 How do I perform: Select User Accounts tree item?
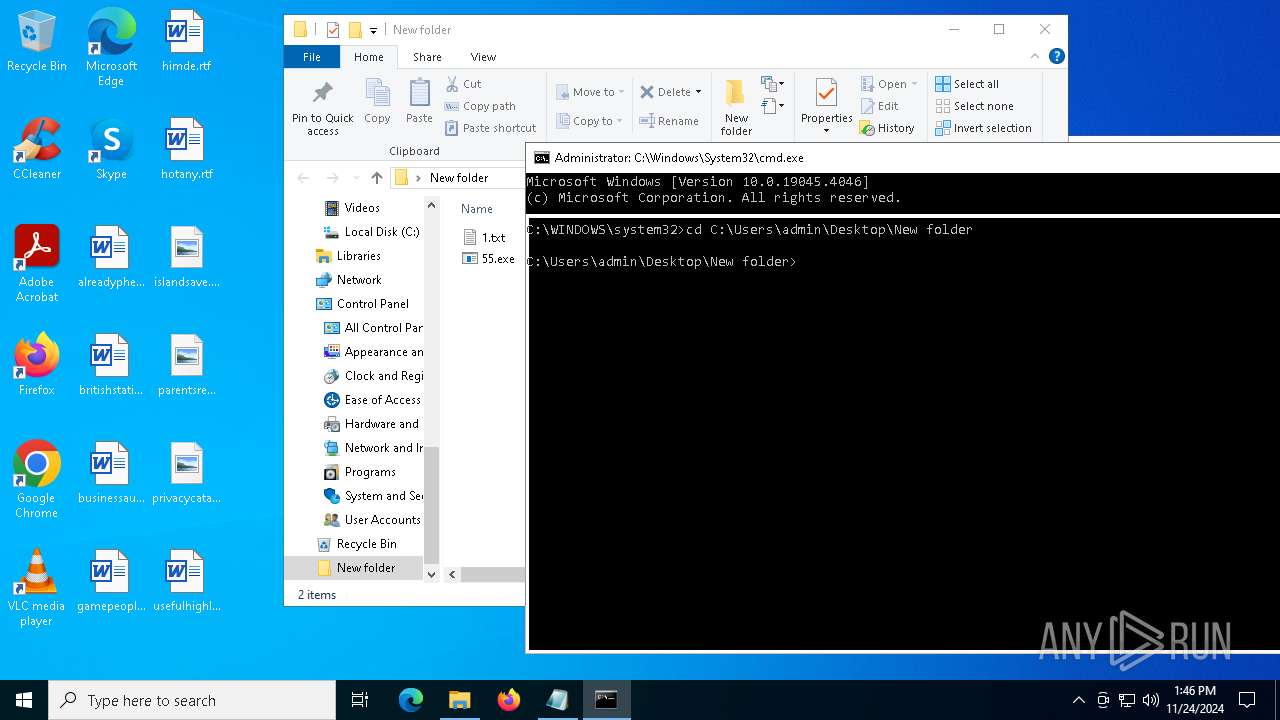[374, 520]
